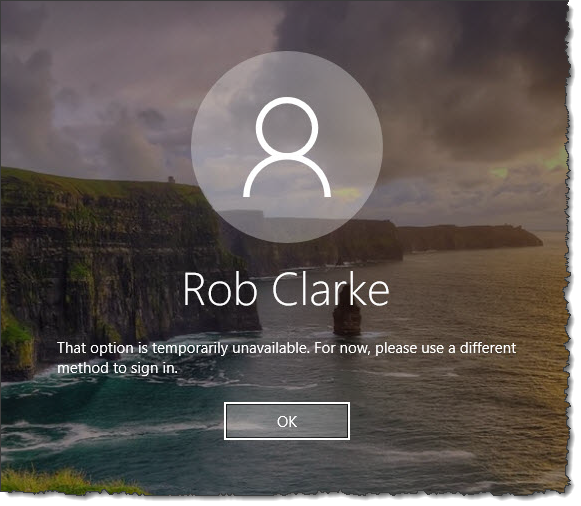This screenshot has height=506, width=581.
Task: Click the OK button
Action: pyautogui.click(x=287, y=421)
